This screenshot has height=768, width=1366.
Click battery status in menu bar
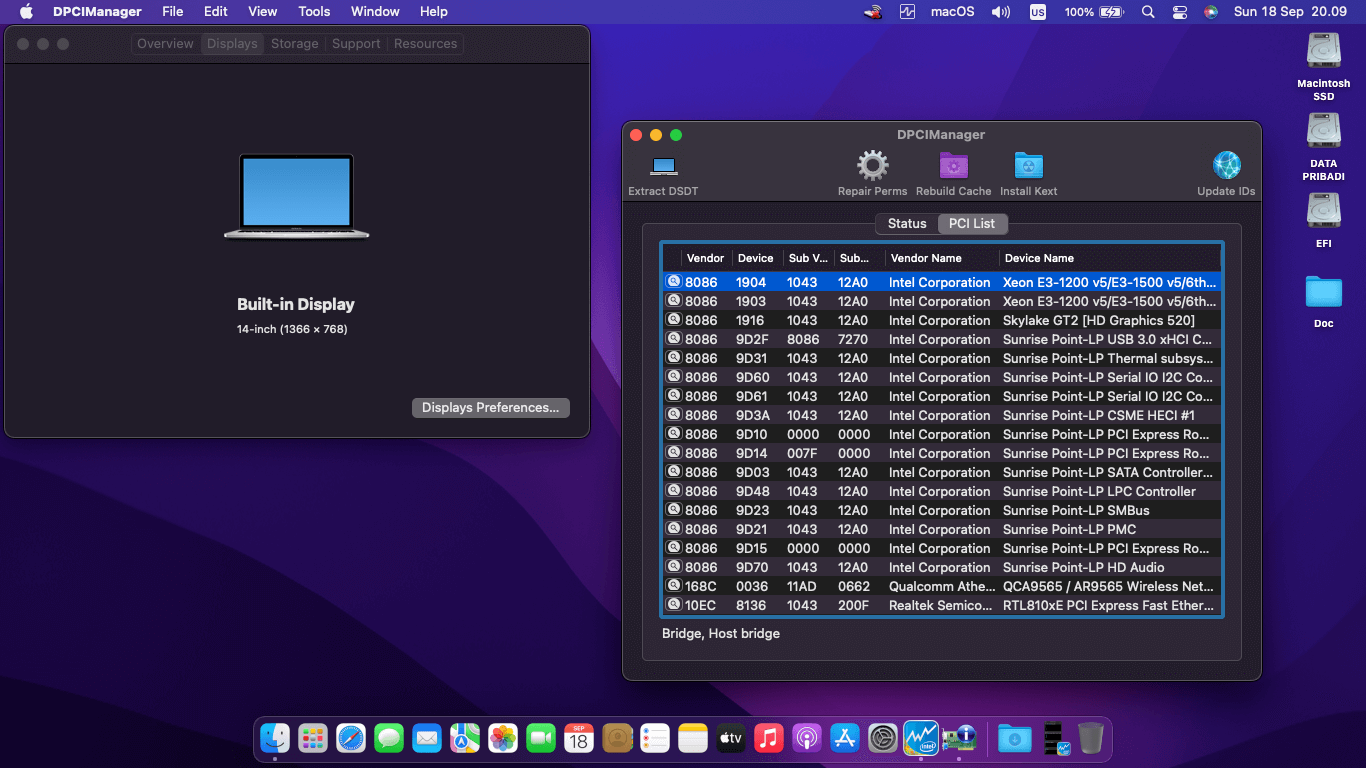1095,12
